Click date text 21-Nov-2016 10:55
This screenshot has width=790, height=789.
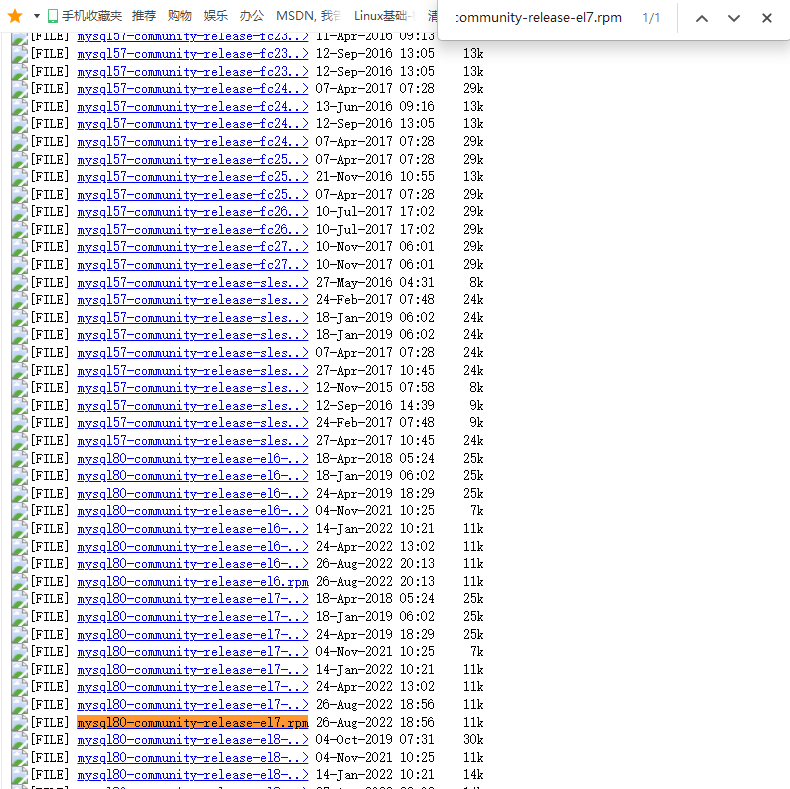pos(375,177)
